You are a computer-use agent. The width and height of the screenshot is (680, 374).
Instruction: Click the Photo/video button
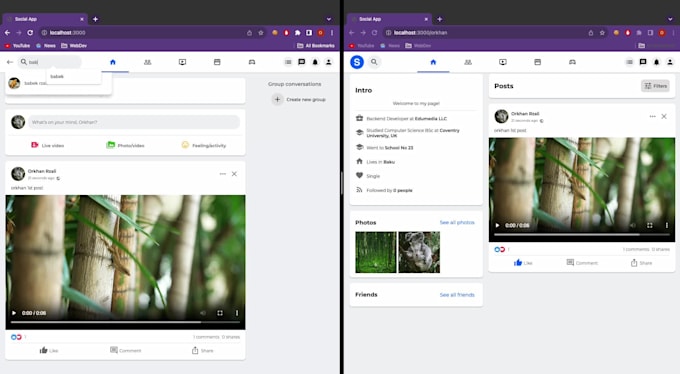pyautogui.click(x=125, y=145)
